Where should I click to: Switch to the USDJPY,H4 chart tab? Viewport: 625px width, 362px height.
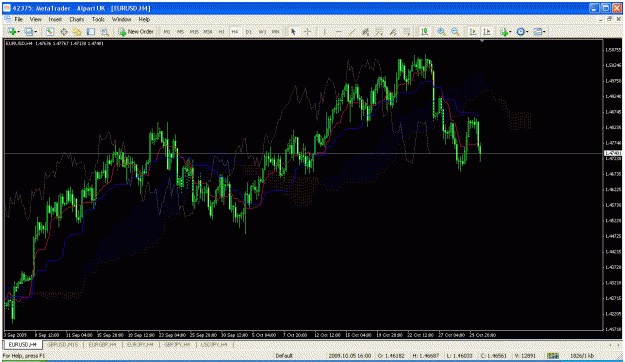[x=214, y=344]
